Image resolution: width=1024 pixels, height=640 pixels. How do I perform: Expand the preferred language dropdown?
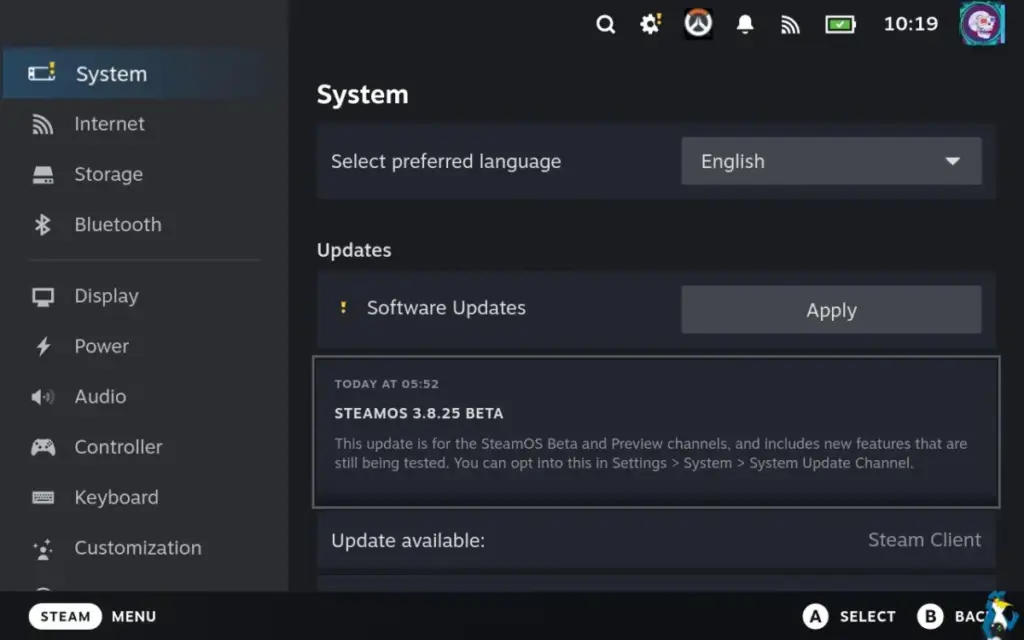(x=831, y=161)
